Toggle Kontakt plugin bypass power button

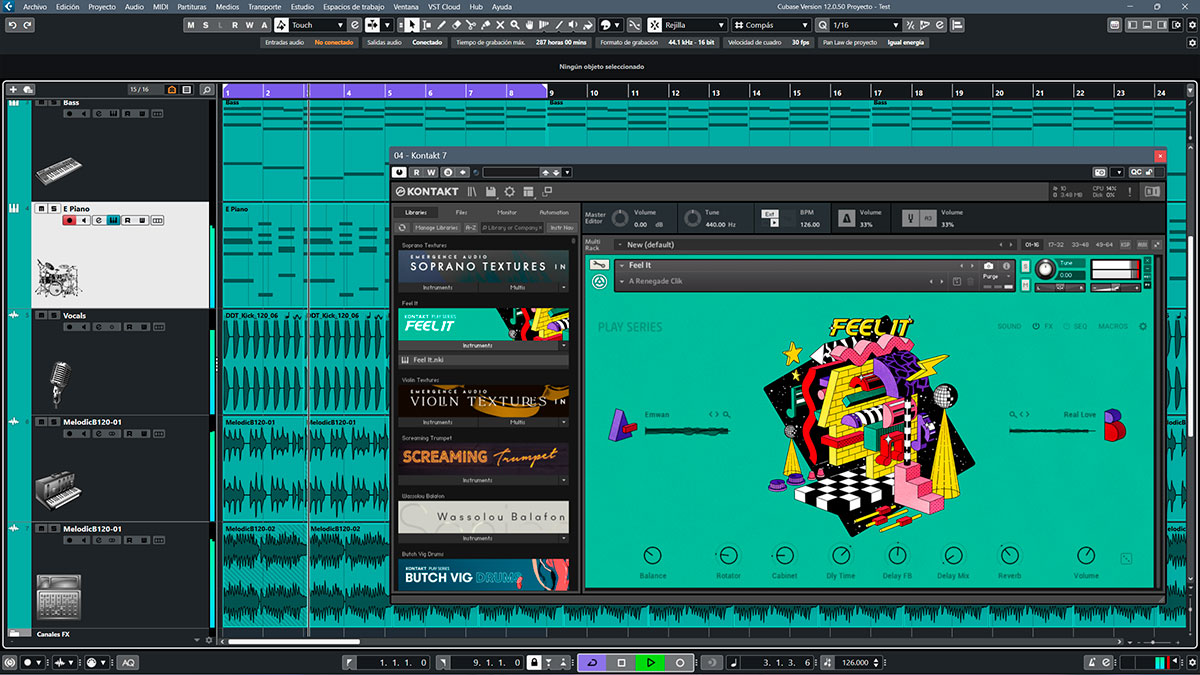pos(400,172)
